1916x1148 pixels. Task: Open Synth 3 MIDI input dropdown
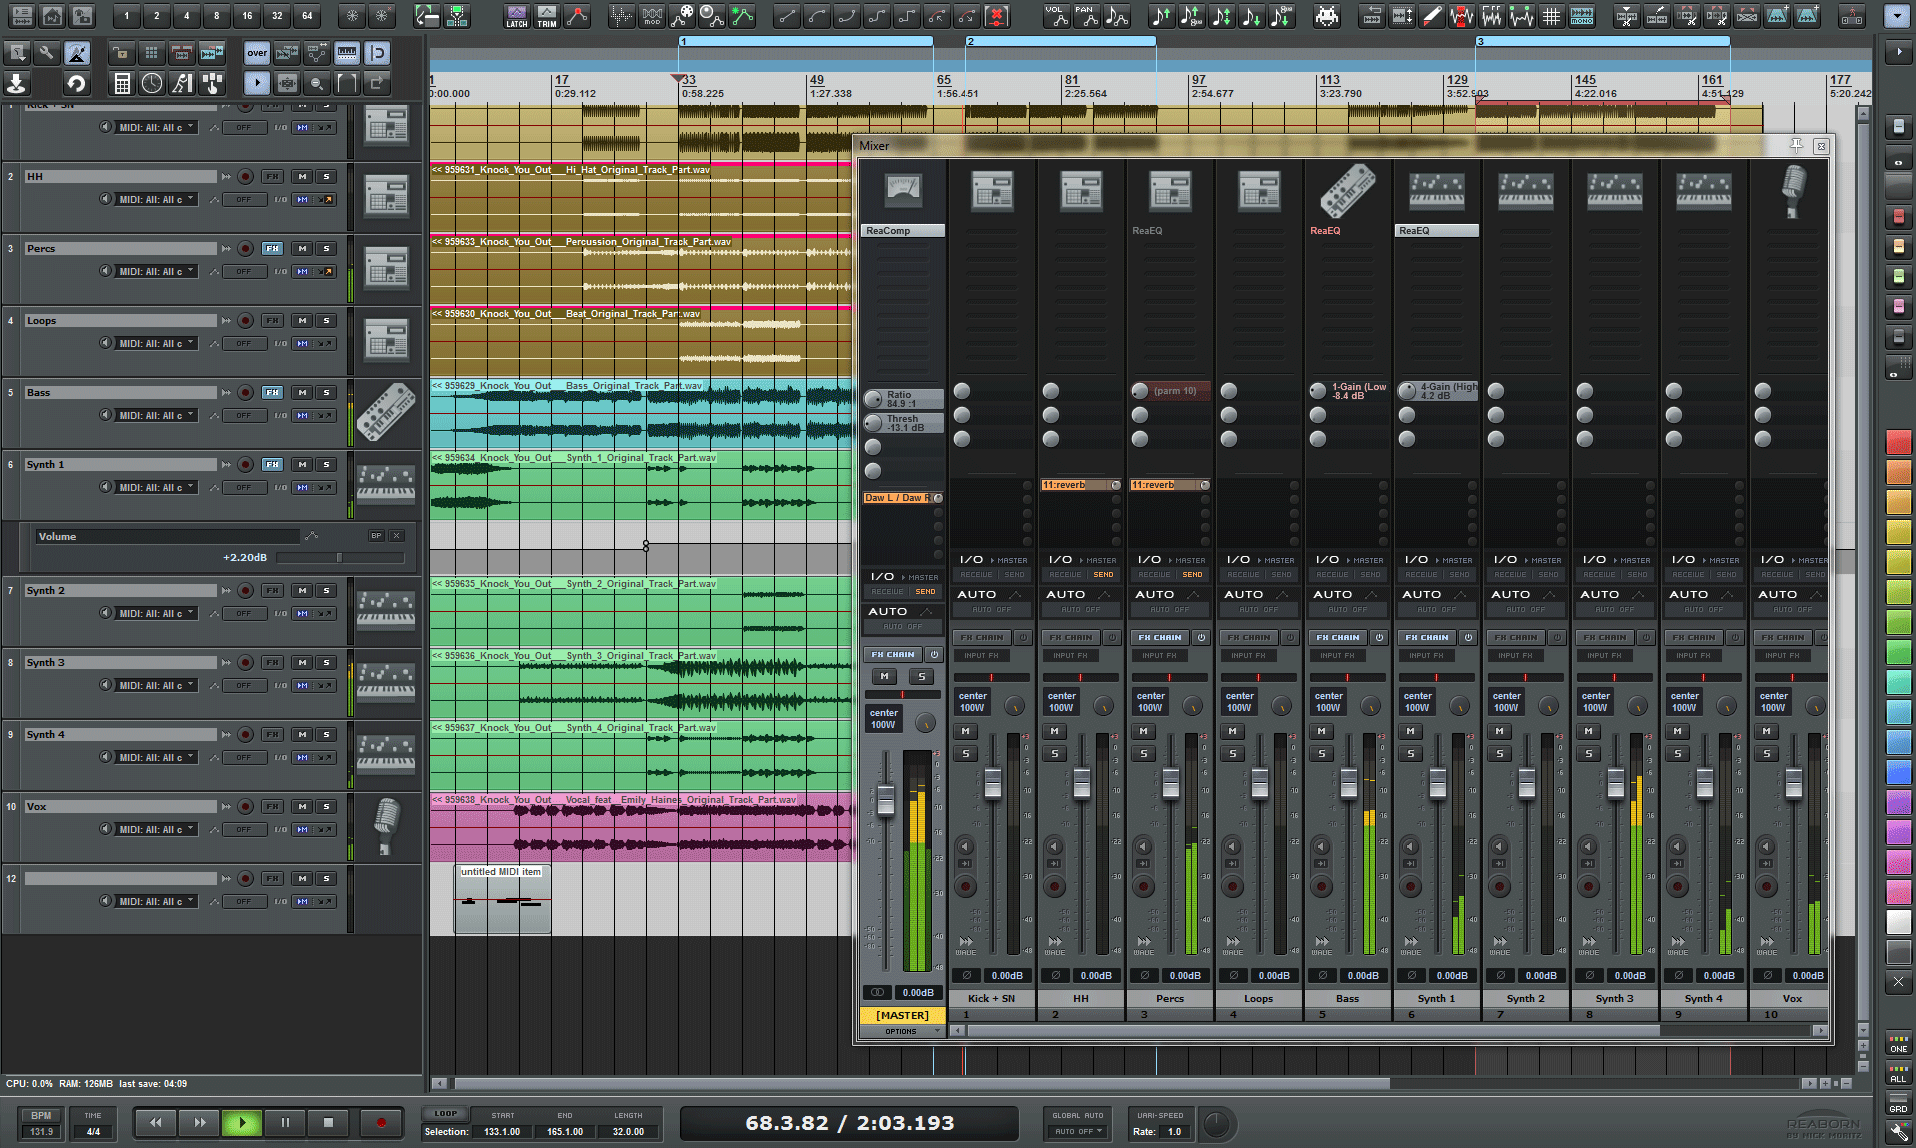pyautogui.click(x=157, y=685)
